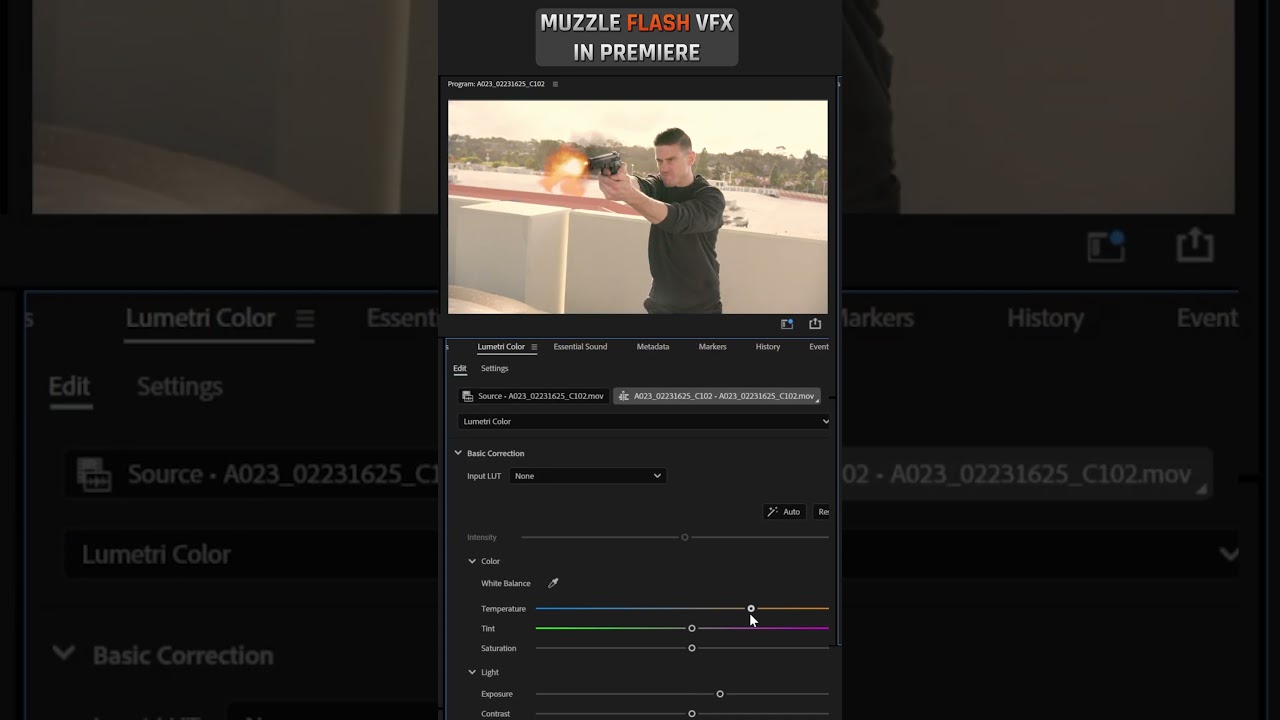This screenshot has width=1280, height=720.
Task: Open the Input LUT dropdown set to None
Action: tap(587, 476)
